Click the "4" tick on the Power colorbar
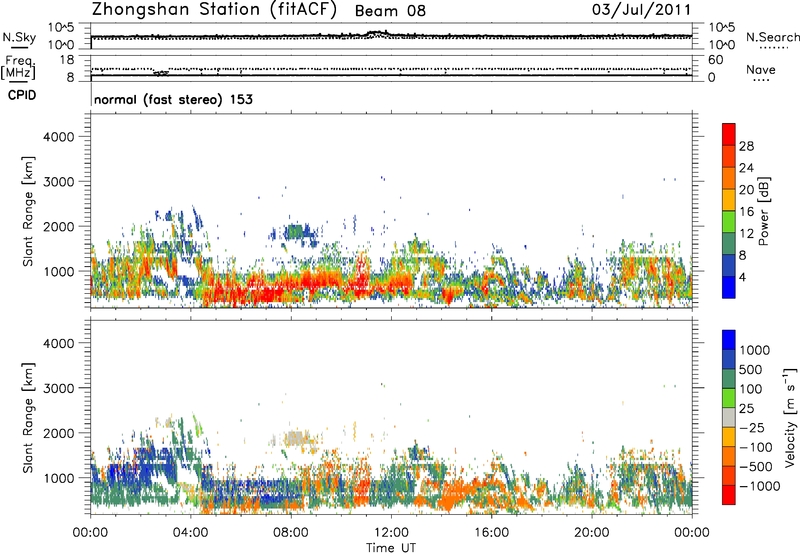 [x=743, y=278]
